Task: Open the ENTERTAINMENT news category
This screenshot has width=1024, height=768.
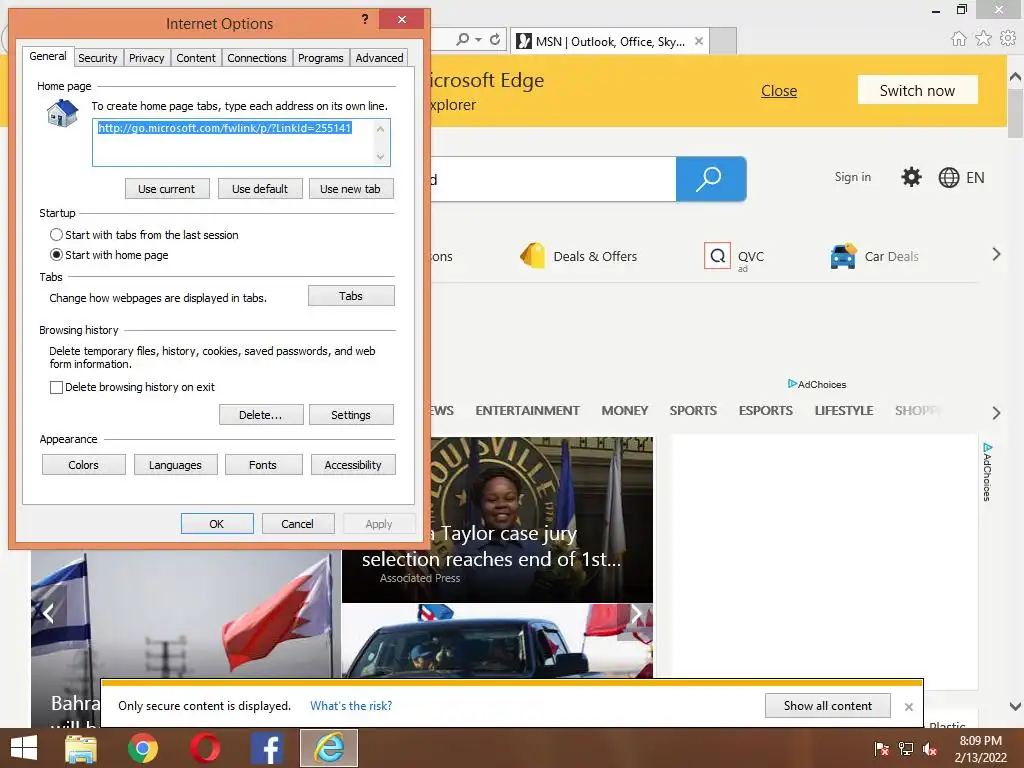Action: tap(527, 411)
